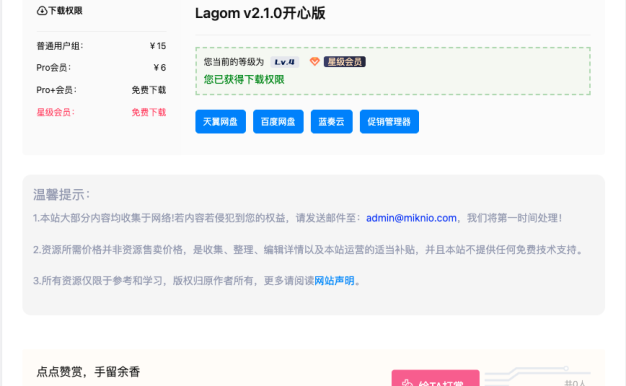Click the green 您已获得下载权限 message
This screenshot has width=626, height=386.
pos(244,79)
